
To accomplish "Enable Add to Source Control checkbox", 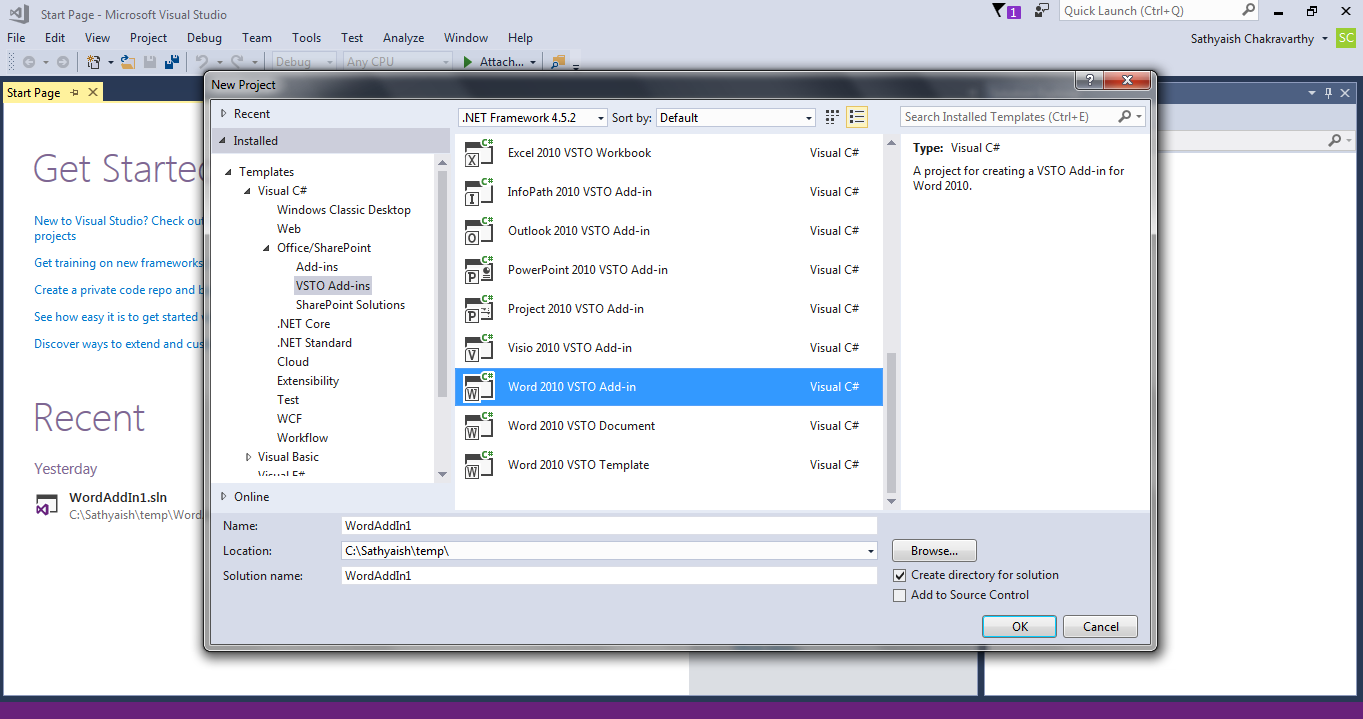I will point(900,595).
